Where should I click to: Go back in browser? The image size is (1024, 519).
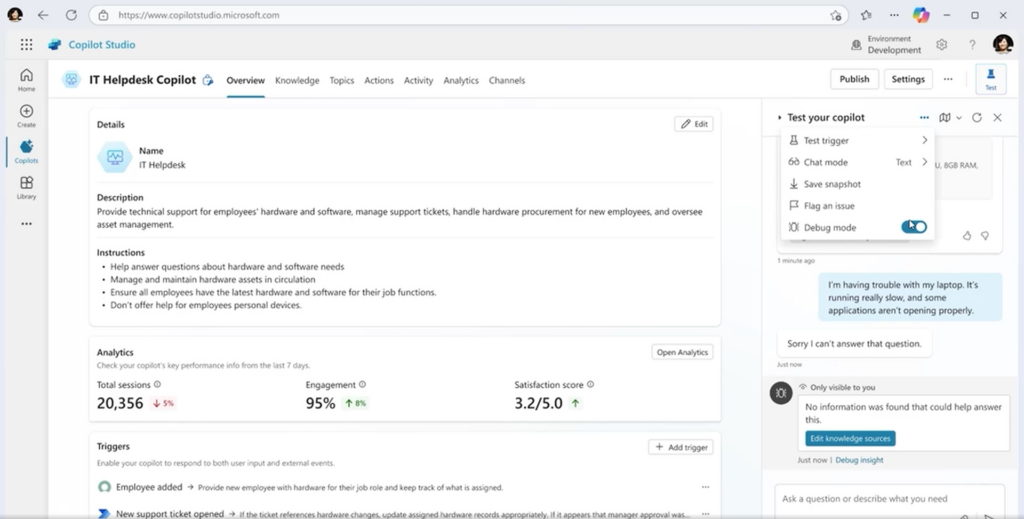click(43, 15)
